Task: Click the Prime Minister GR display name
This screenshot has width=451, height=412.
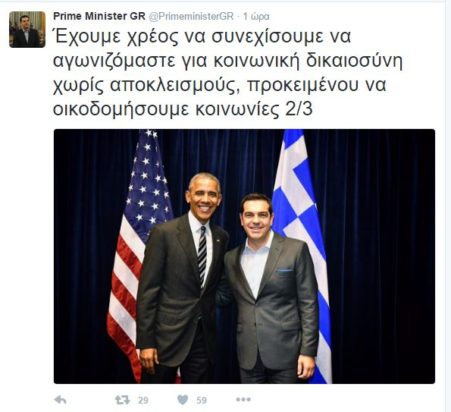Action: [99, 16]
